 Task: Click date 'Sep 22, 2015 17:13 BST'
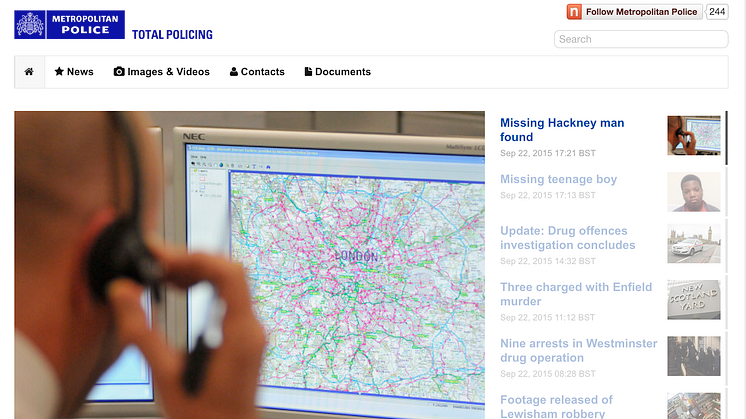pos(548,195)
